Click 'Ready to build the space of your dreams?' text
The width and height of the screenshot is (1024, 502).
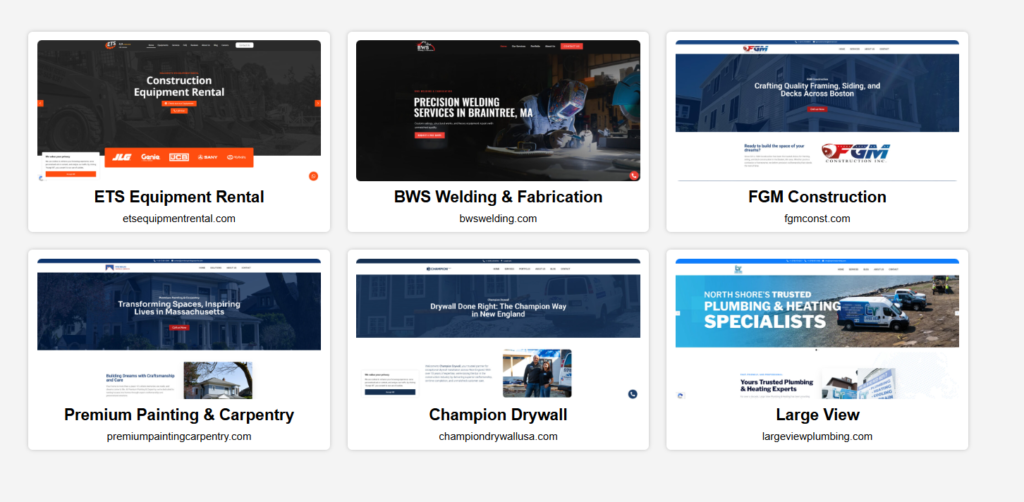click(x=774, y=148)
